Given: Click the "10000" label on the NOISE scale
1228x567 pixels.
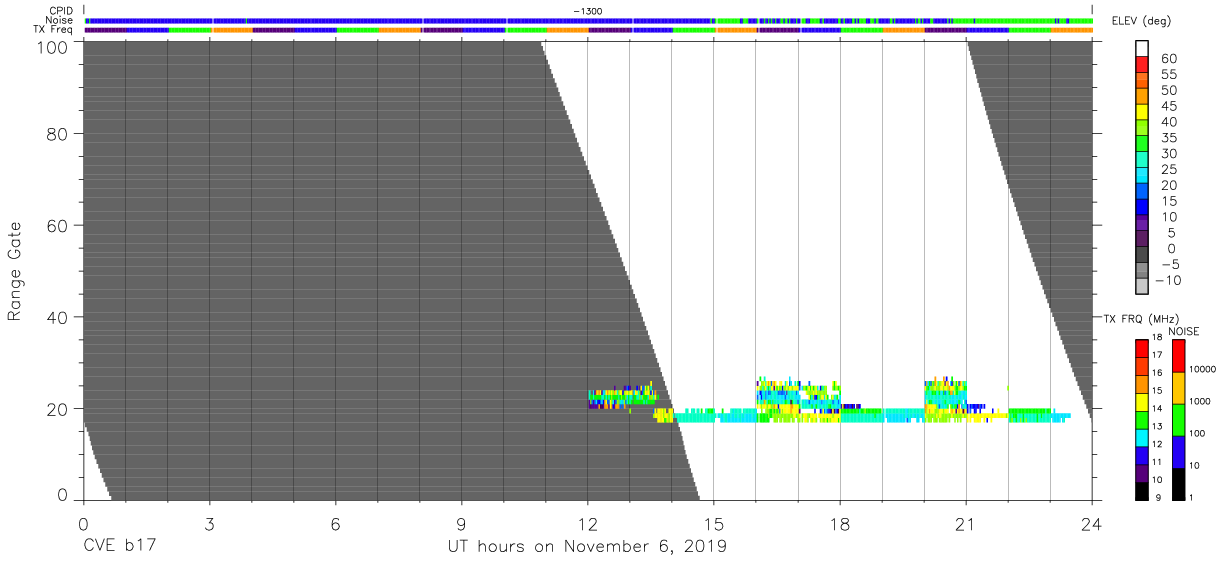Looking at the screenshot, I should click(x=1204, y=370).
